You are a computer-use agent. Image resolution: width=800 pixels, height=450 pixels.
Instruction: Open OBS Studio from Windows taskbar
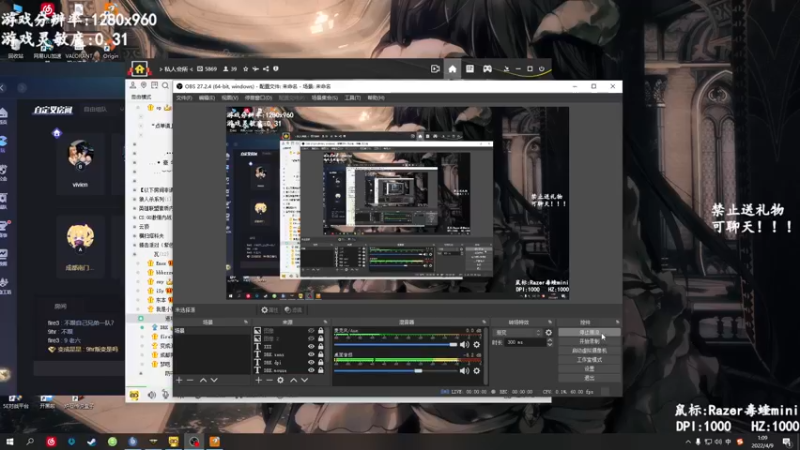click(x=194, y=441)
